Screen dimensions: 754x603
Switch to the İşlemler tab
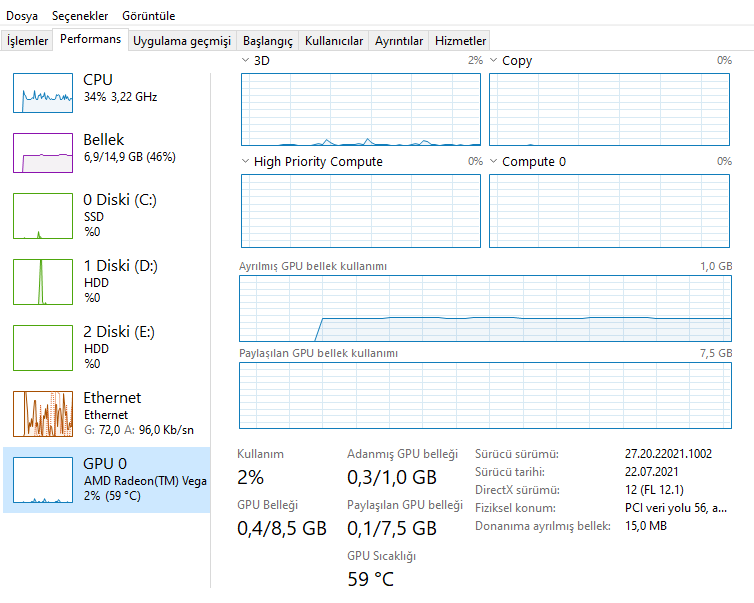28,41
